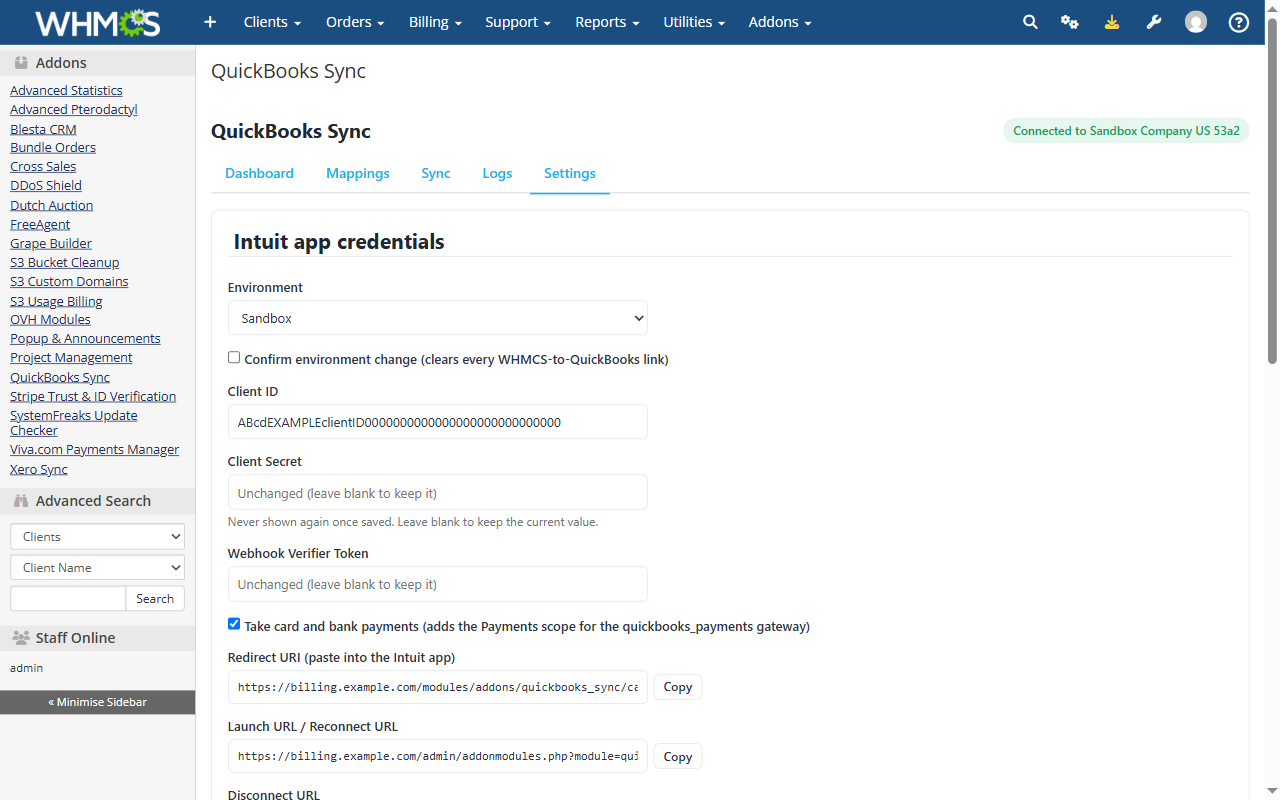Open Popup & Announcements addon link
This screenshot has width=1280, height=800.
click(x=85, y=338)
